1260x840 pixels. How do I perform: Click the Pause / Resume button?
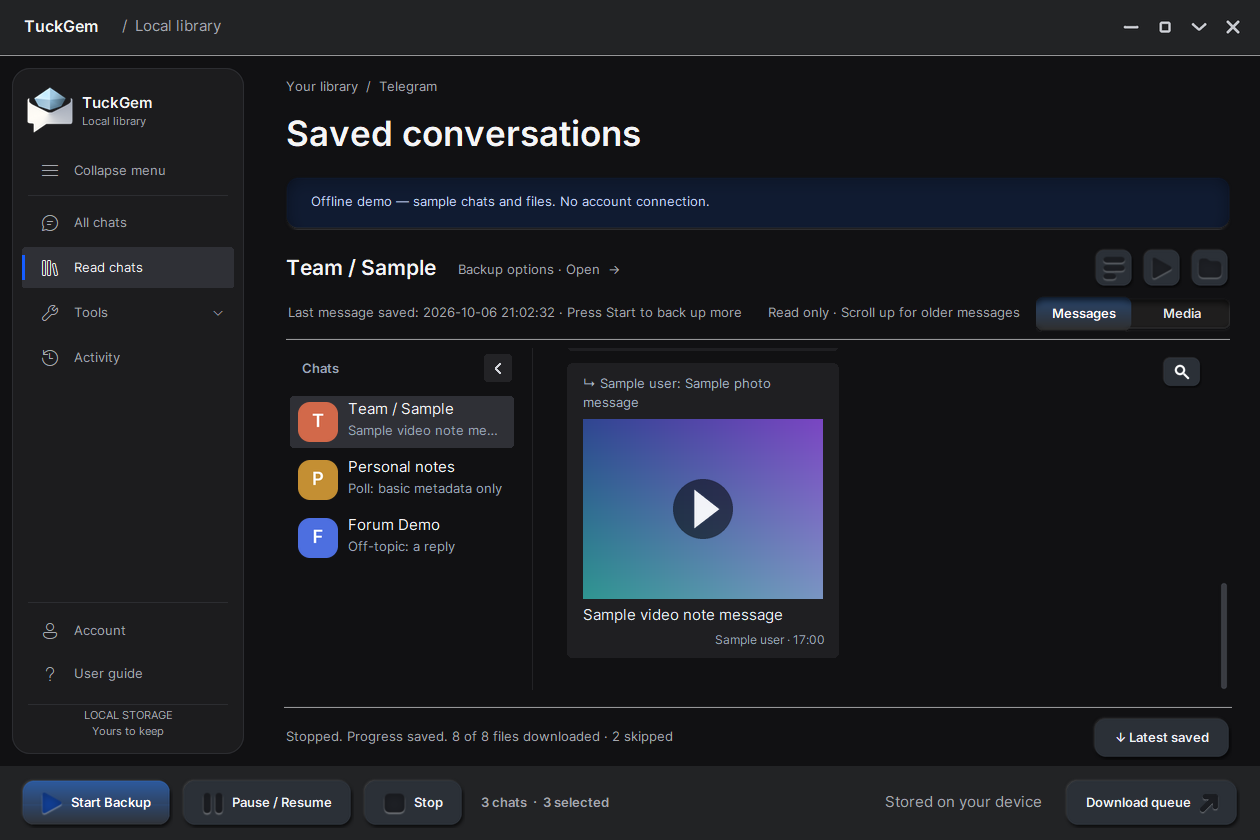[x=267, y=802]
